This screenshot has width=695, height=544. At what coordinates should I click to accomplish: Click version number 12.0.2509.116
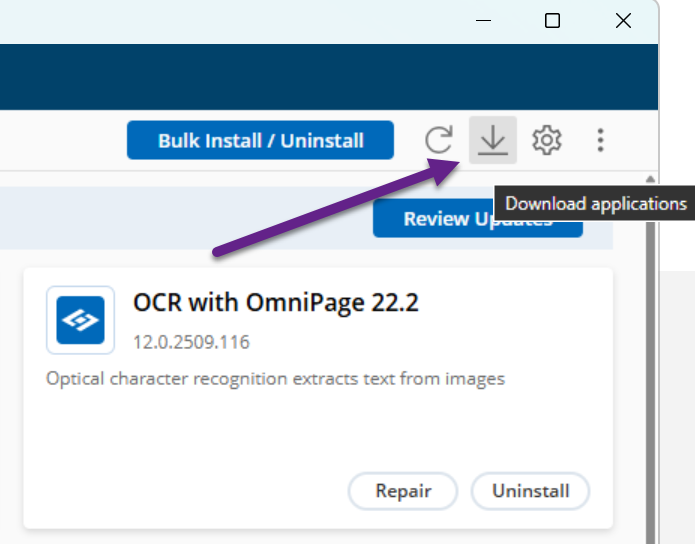click(191, 342)
